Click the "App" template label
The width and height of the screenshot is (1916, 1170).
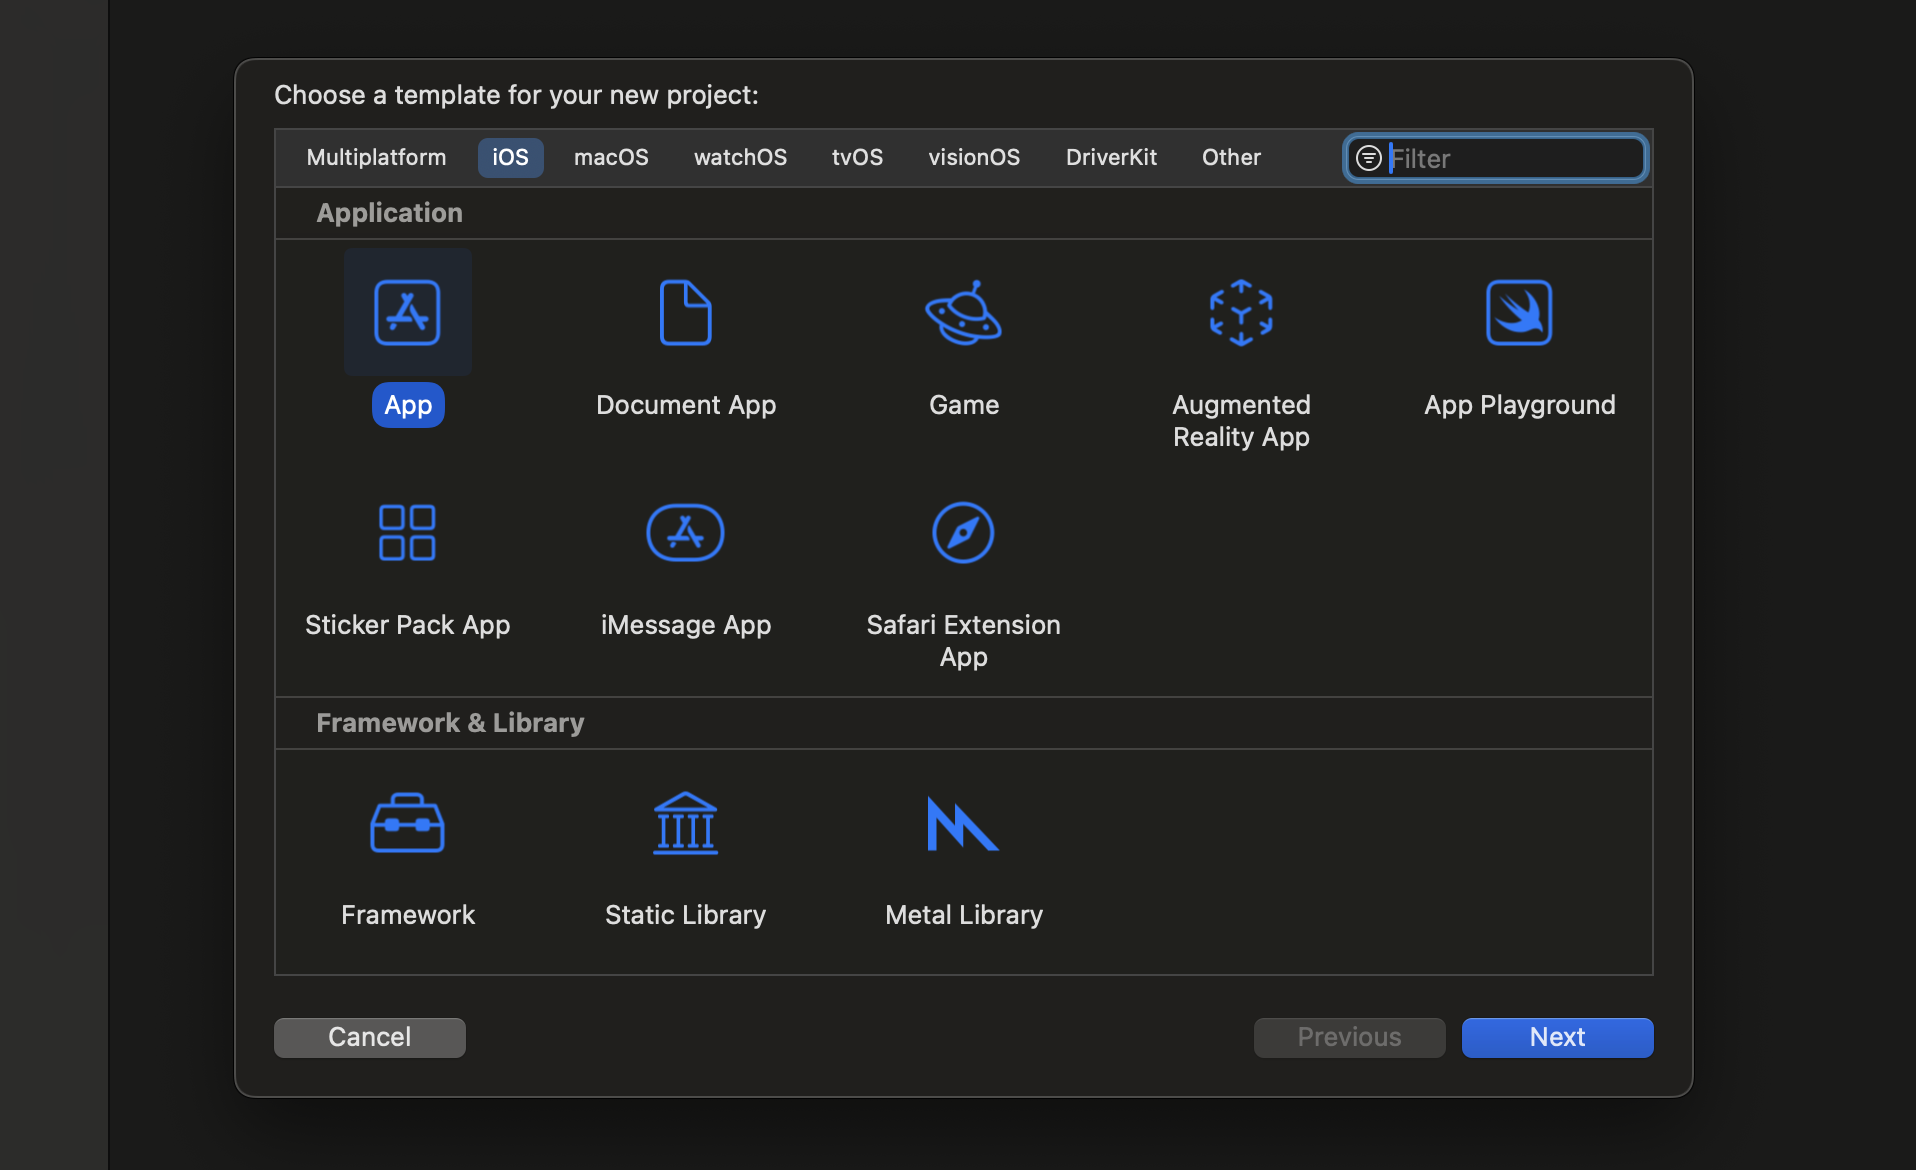tap(408, 405)
